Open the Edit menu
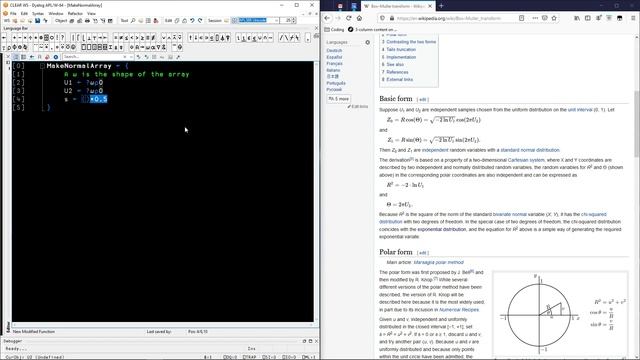Image resolution: width=640 pixels, height=360 pixels. pos(24,13)
